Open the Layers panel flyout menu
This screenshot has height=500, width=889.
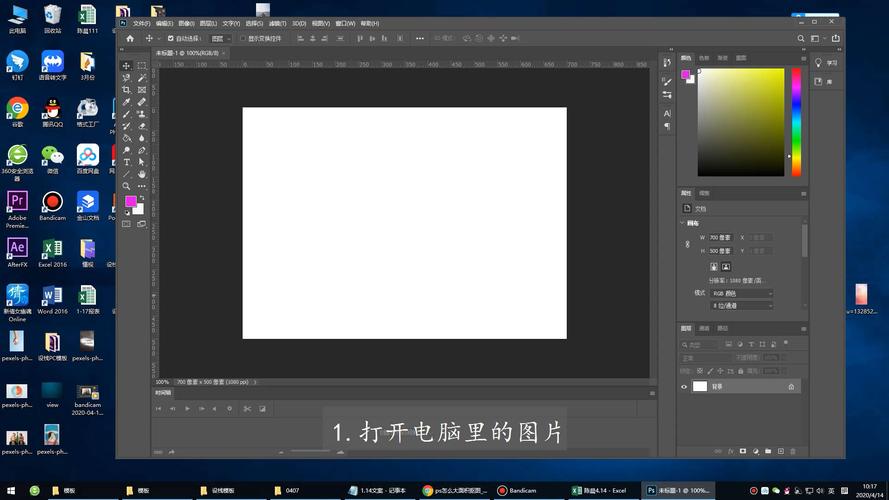[x=803, y=329]
